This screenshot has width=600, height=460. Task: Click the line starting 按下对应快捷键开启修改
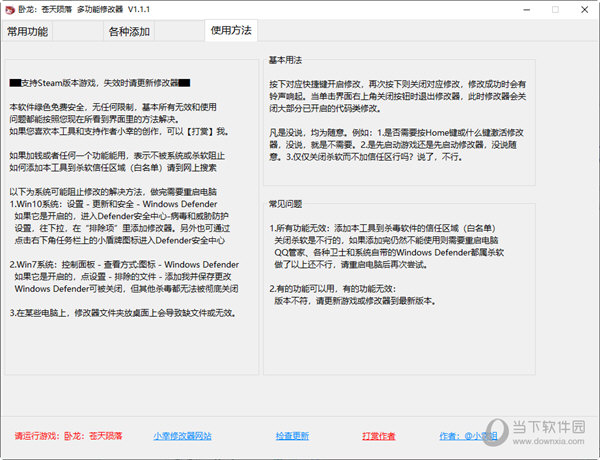tap(397, 84)
